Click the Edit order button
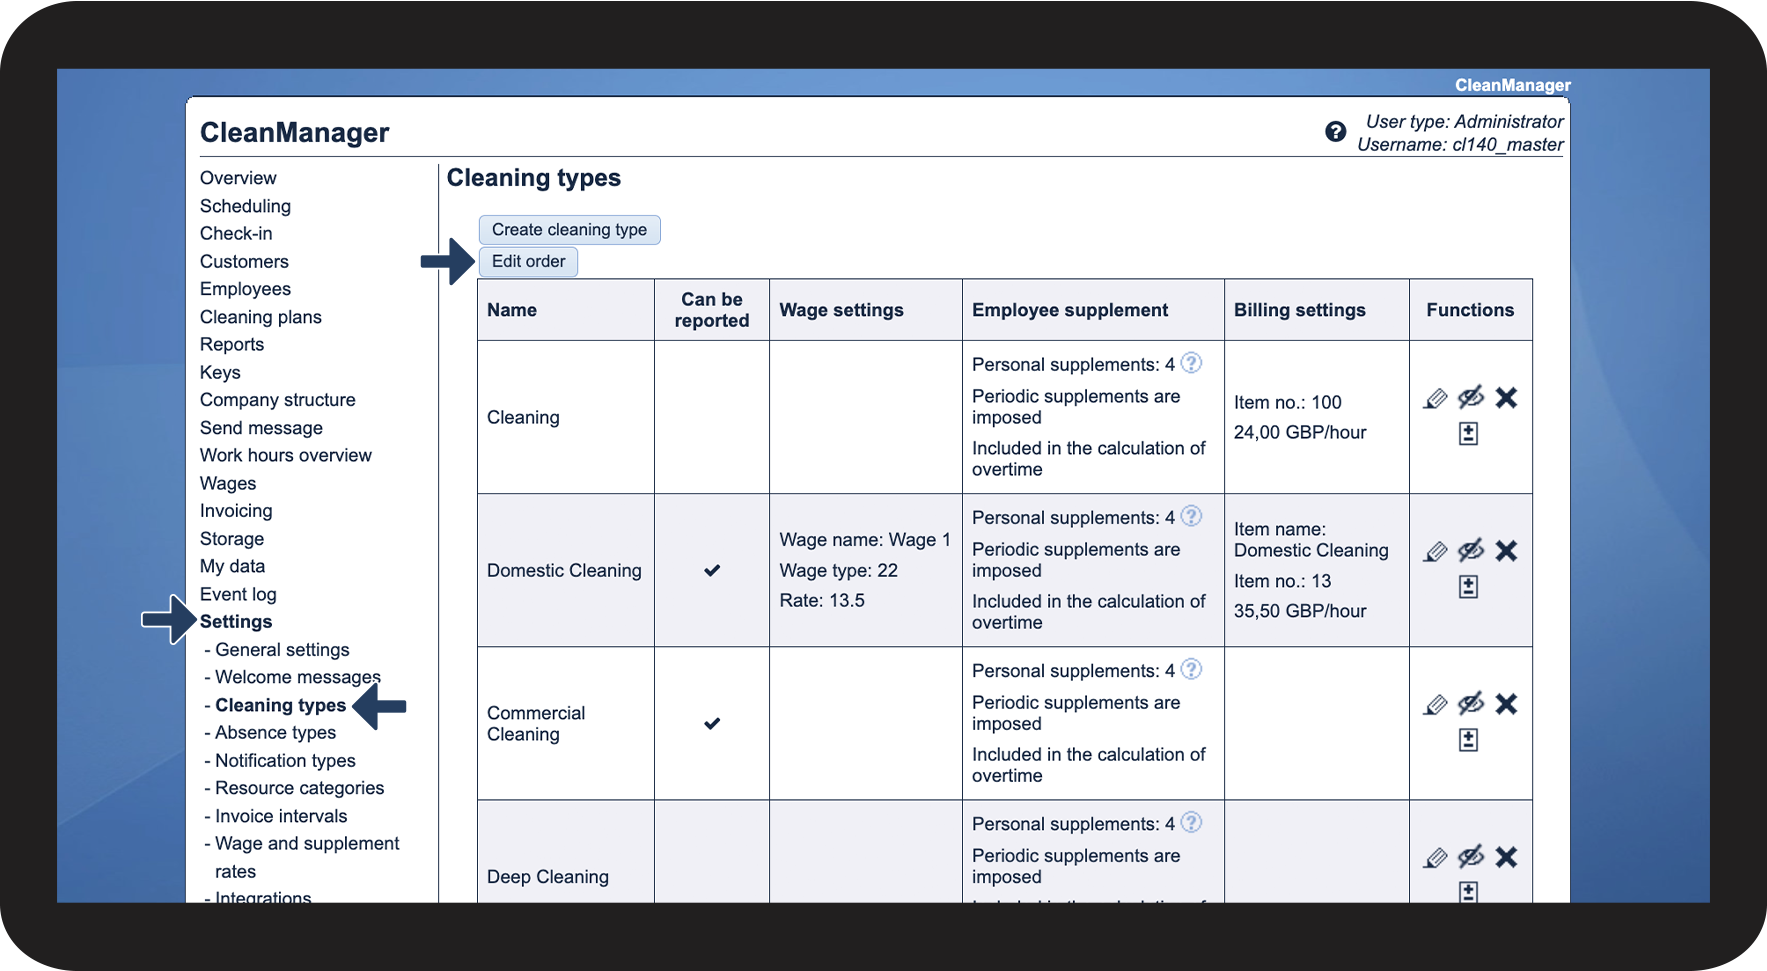Image resolution: width=1767 pixels, height=971 pixels. point(528,262)
